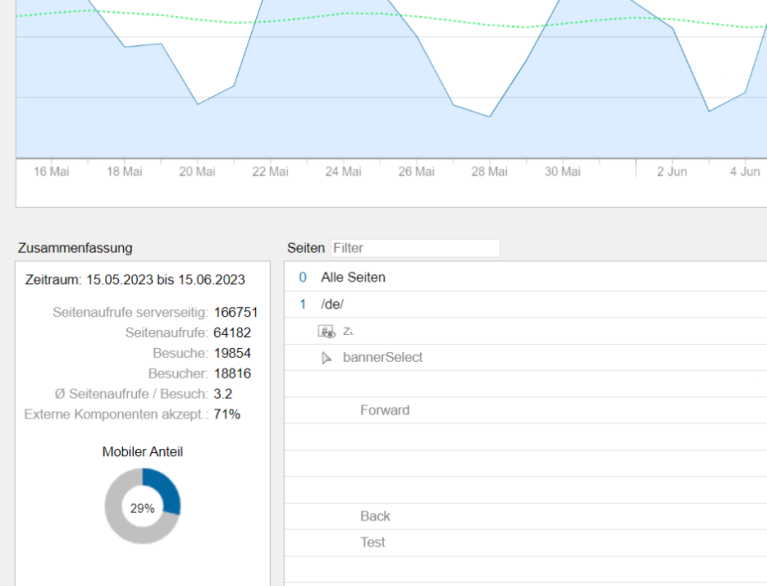767x586 pixels.
Task: Select the 'Alle Seiten' row
Action: coord(352,277)
